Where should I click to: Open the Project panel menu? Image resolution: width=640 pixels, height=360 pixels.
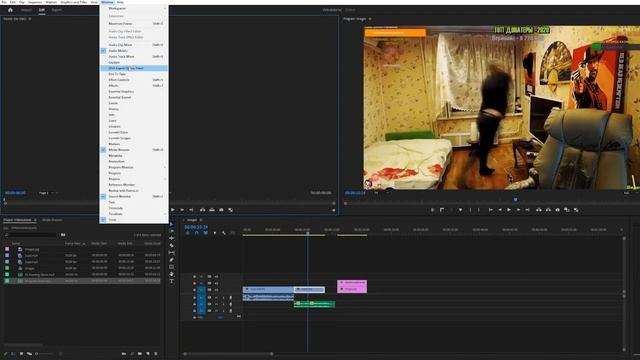point(35,220)
